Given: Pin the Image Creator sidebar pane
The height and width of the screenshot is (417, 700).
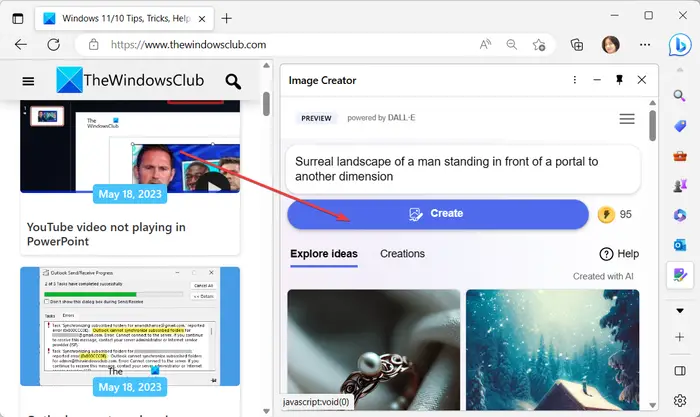Looking at the screenshot, I should click(619, 80).
